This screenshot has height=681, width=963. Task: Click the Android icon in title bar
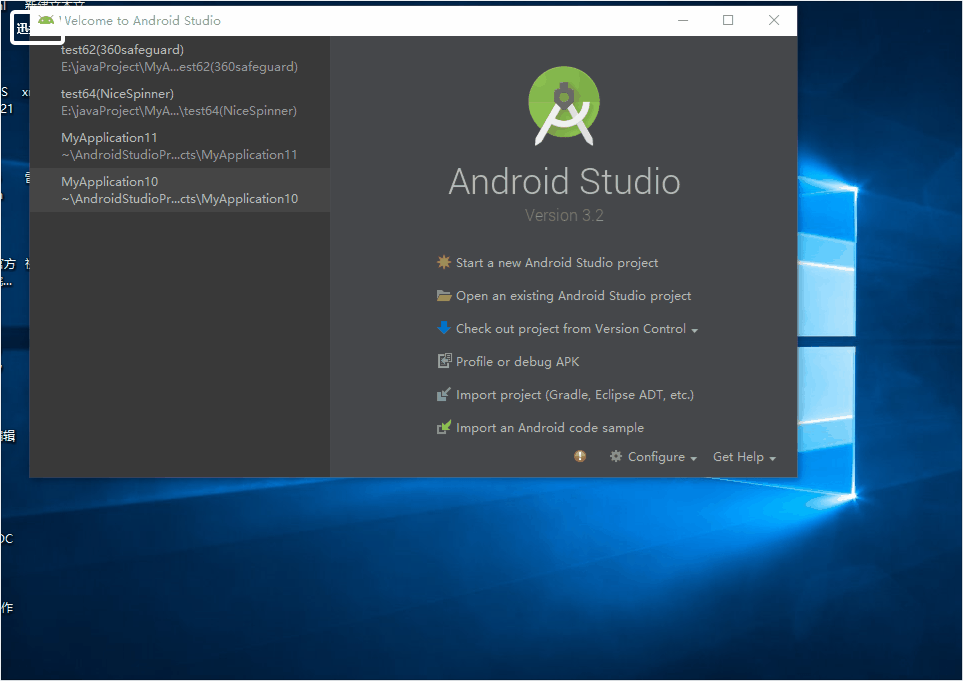pyautogui.click(x=46, y=20)
